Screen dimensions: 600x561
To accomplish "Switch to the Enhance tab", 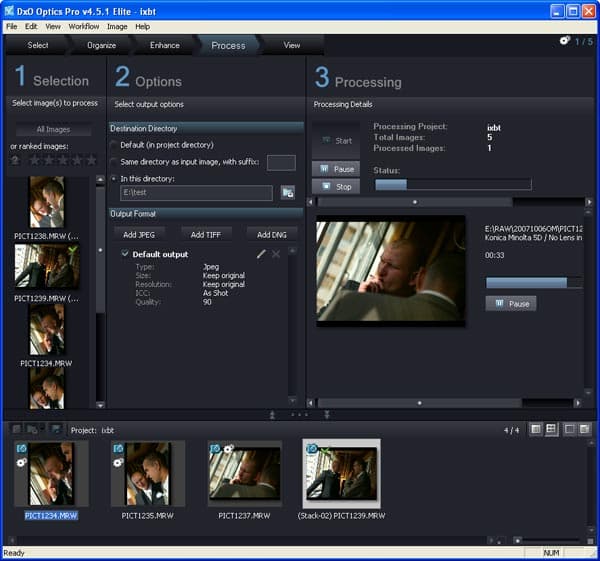I will (165, 45).
